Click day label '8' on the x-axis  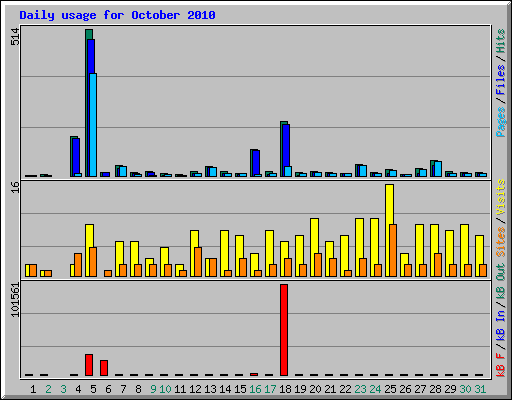click(138, 389)
